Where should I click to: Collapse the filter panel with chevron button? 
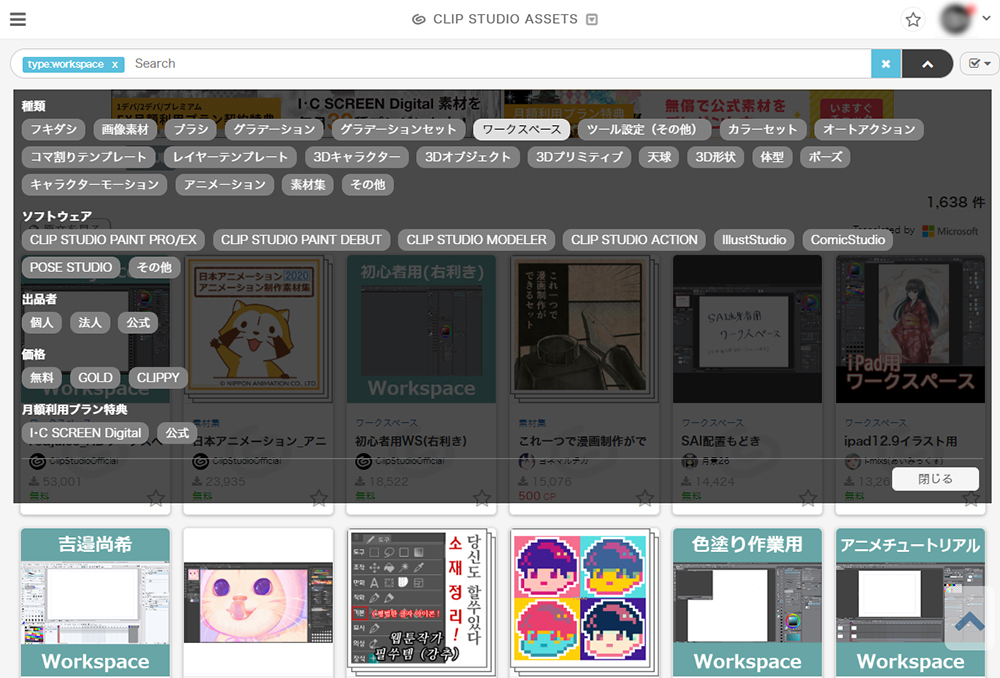click(927, 64)
